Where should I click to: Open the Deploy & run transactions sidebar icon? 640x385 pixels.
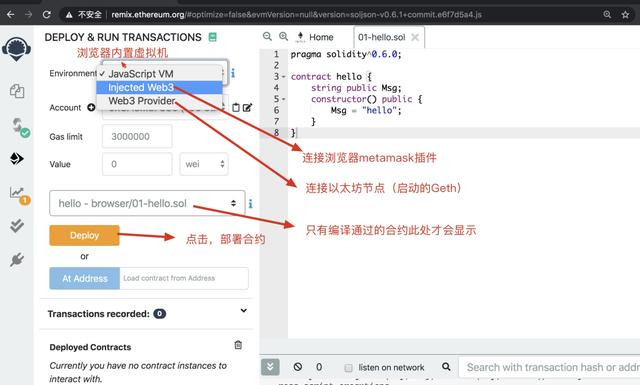tap(16, 158)
